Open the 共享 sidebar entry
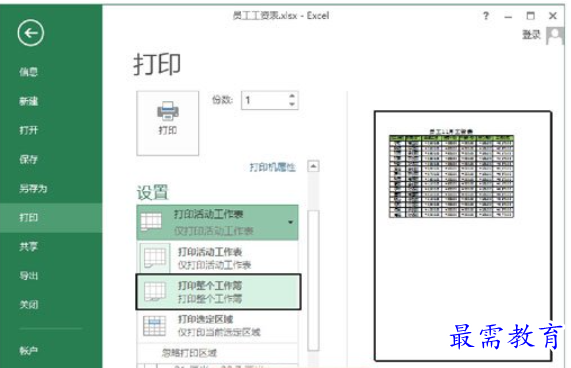 click(28, 246)
